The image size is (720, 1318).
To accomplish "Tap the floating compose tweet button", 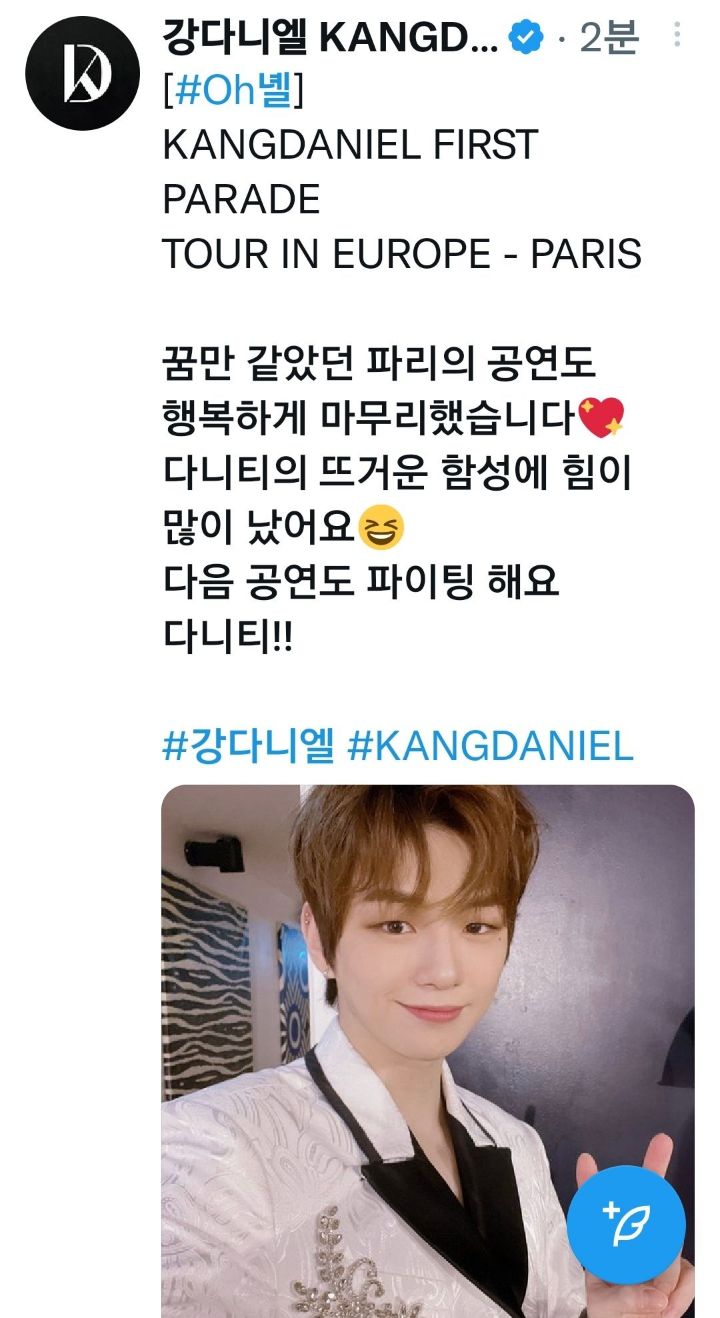I will [x=626, y=1224].
